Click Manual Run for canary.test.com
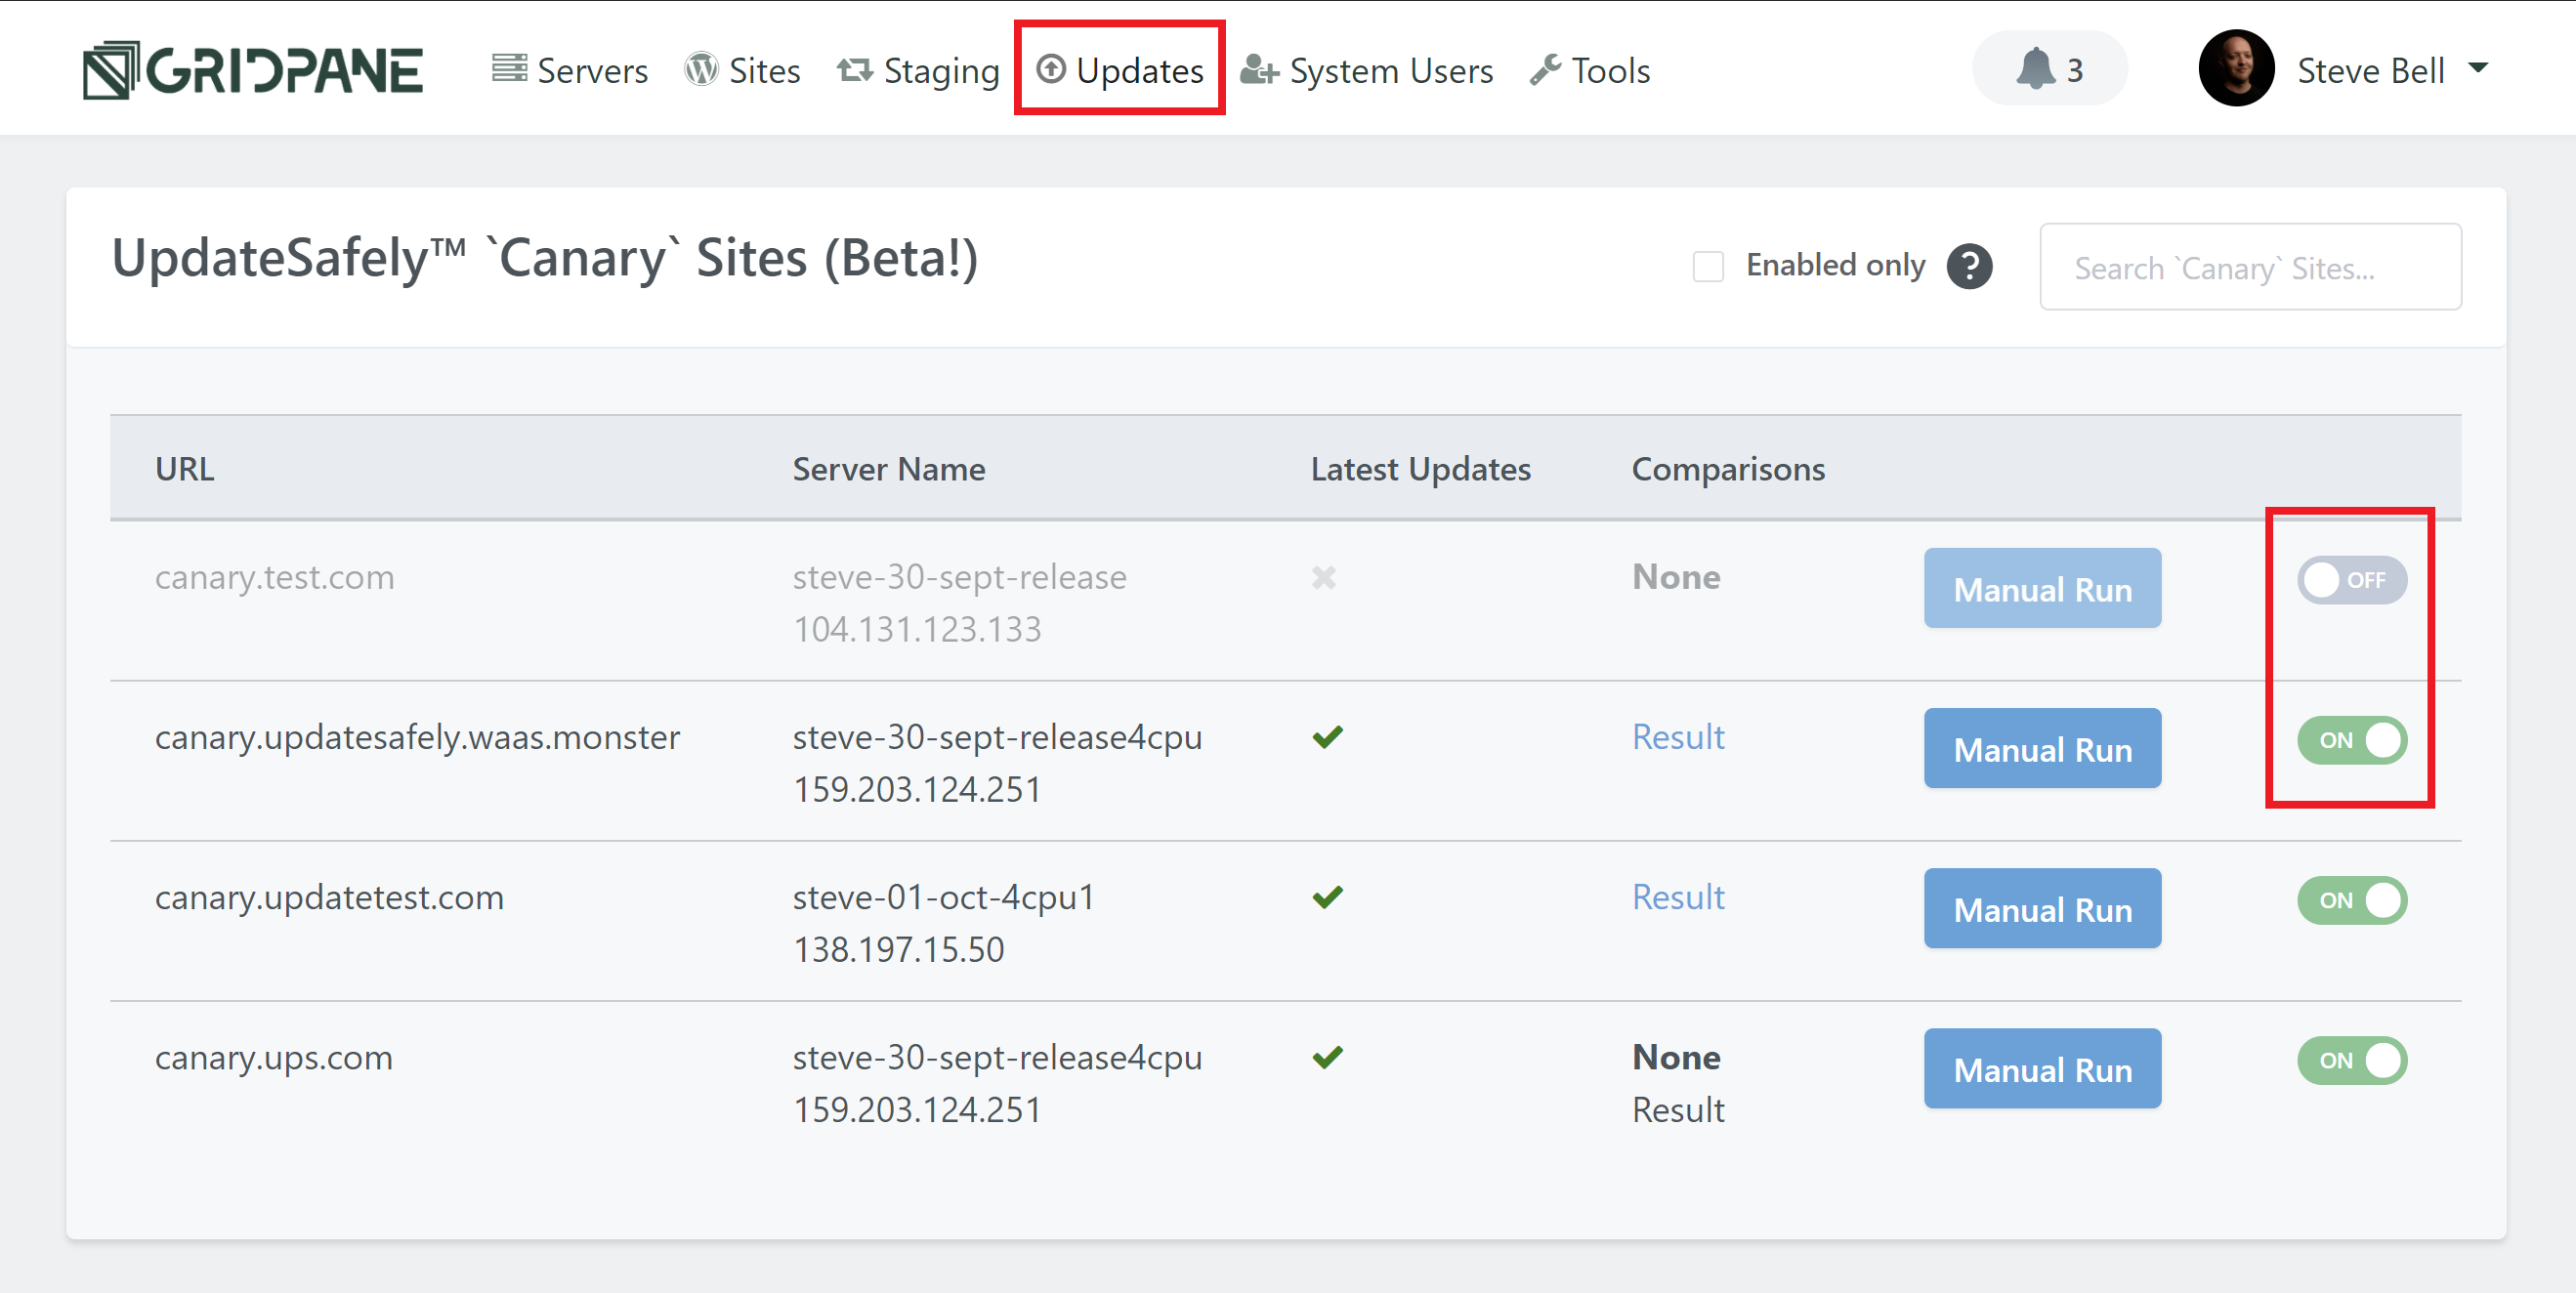 tap(2042, 588)
